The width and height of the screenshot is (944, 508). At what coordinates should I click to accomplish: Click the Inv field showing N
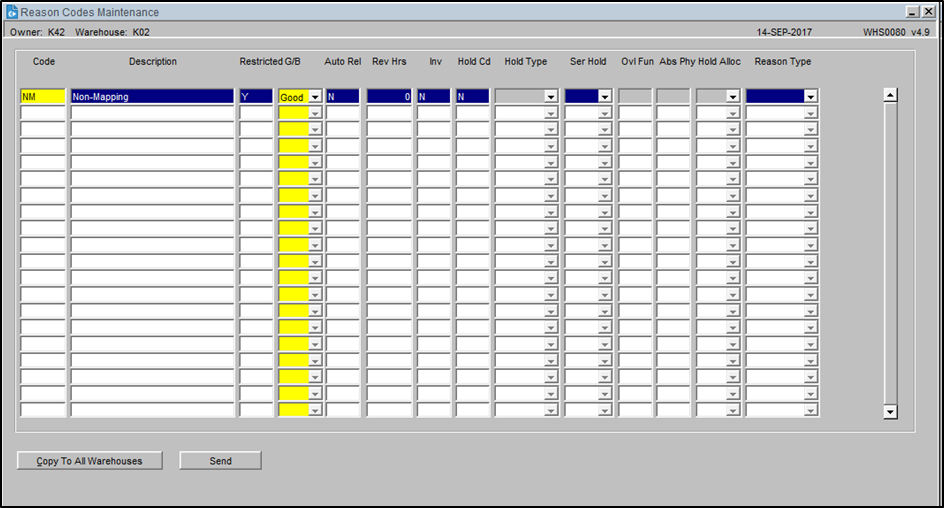tap(433, 96)
